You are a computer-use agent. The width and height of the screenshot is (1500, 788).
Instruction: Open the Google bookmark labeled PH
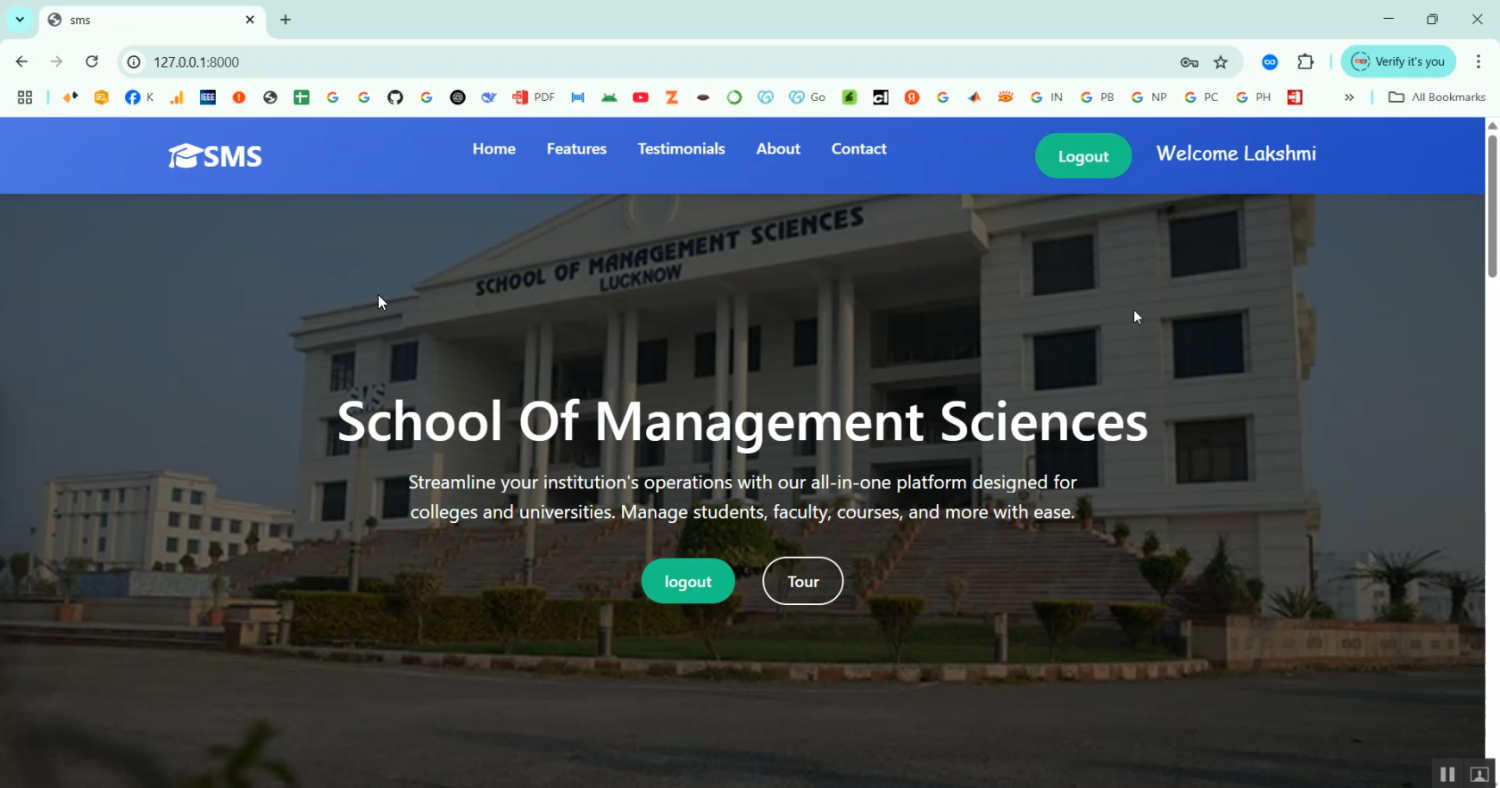point(1253,97)
